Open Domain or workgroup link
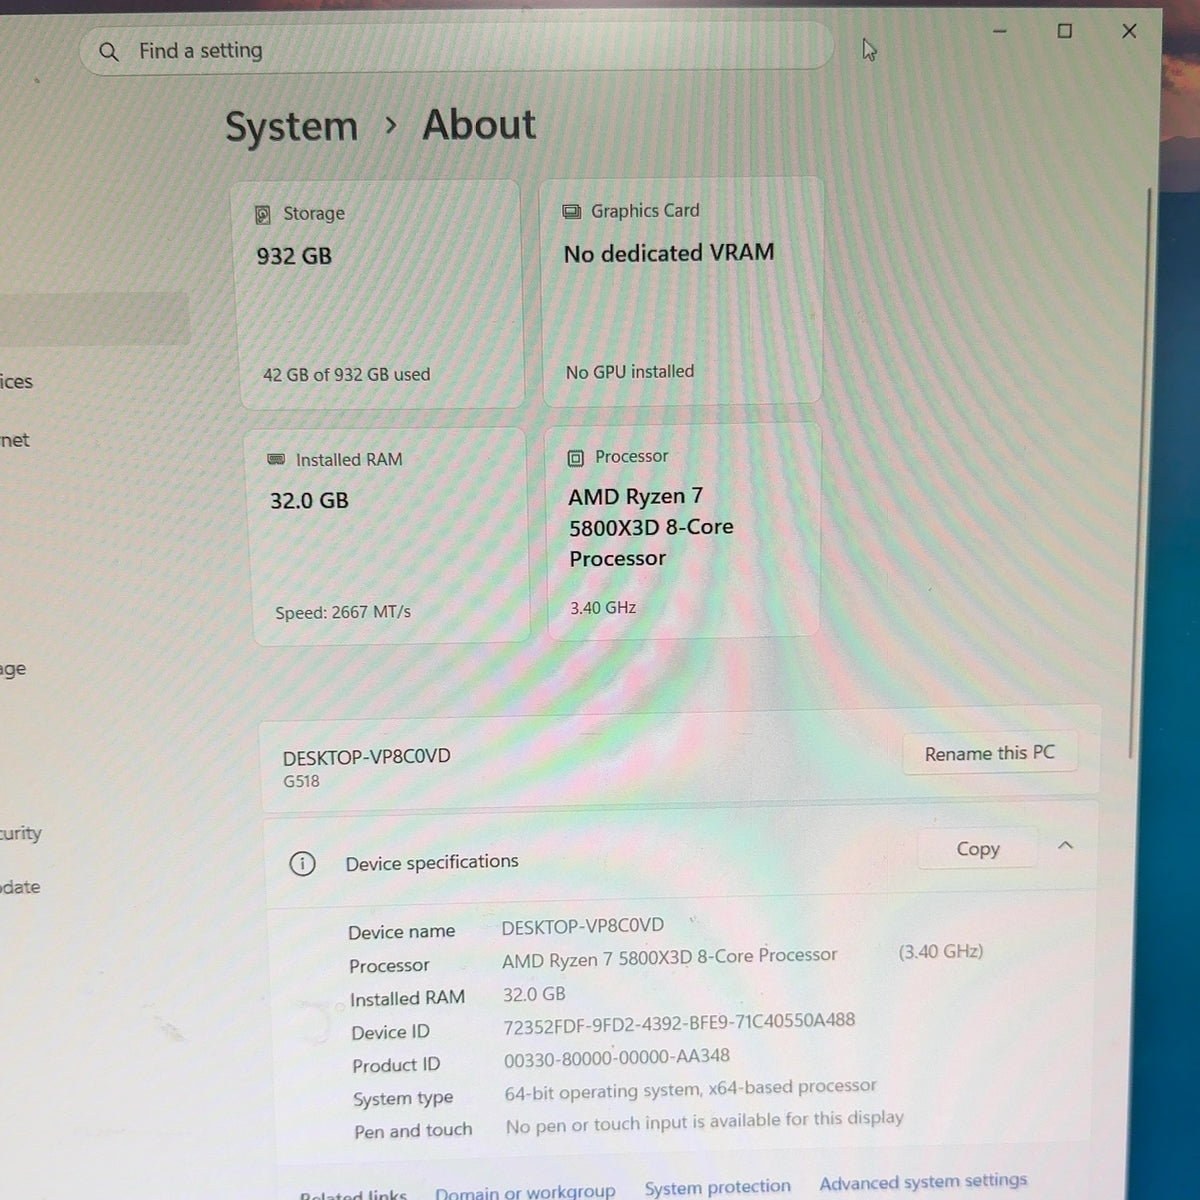The height and width of the screenshot is (1200, 1200). (x=525, y=1191)
